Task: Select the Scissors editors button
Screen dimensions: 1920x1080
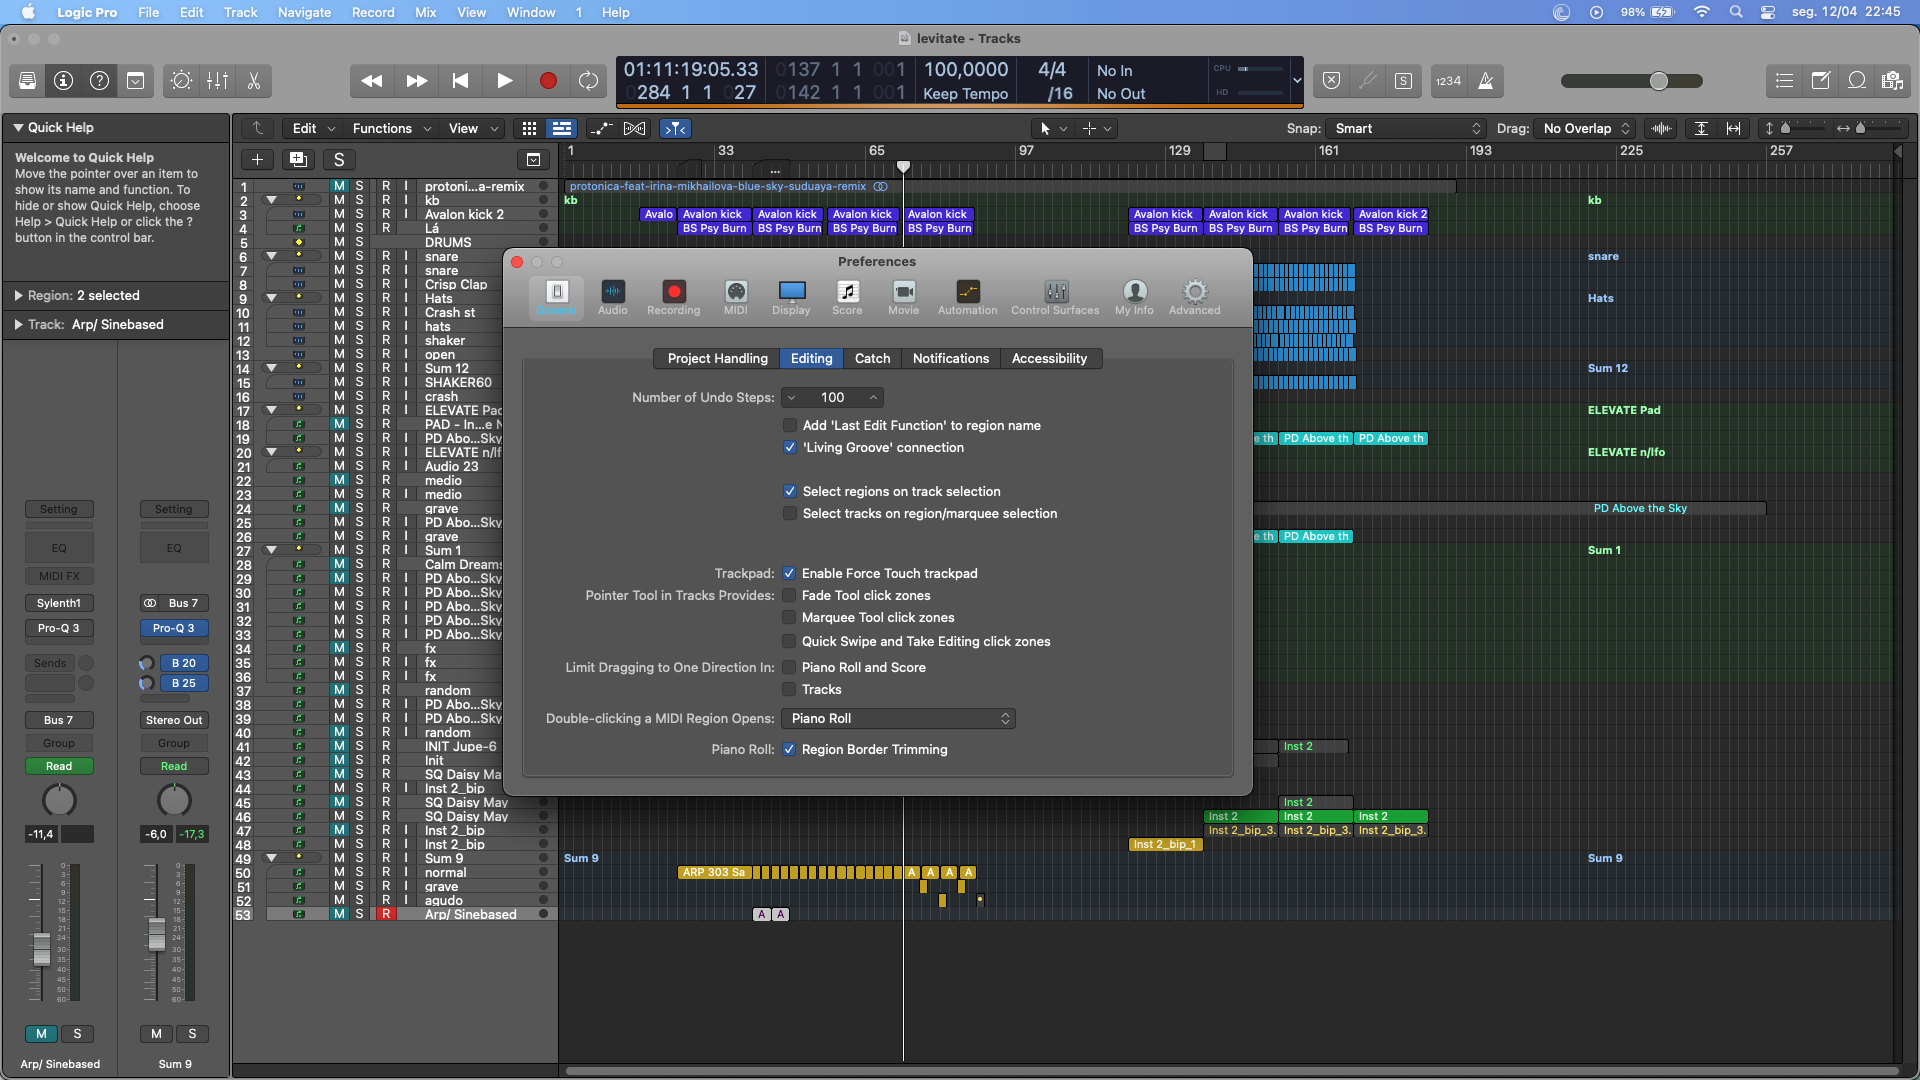Action: point(254,81)
